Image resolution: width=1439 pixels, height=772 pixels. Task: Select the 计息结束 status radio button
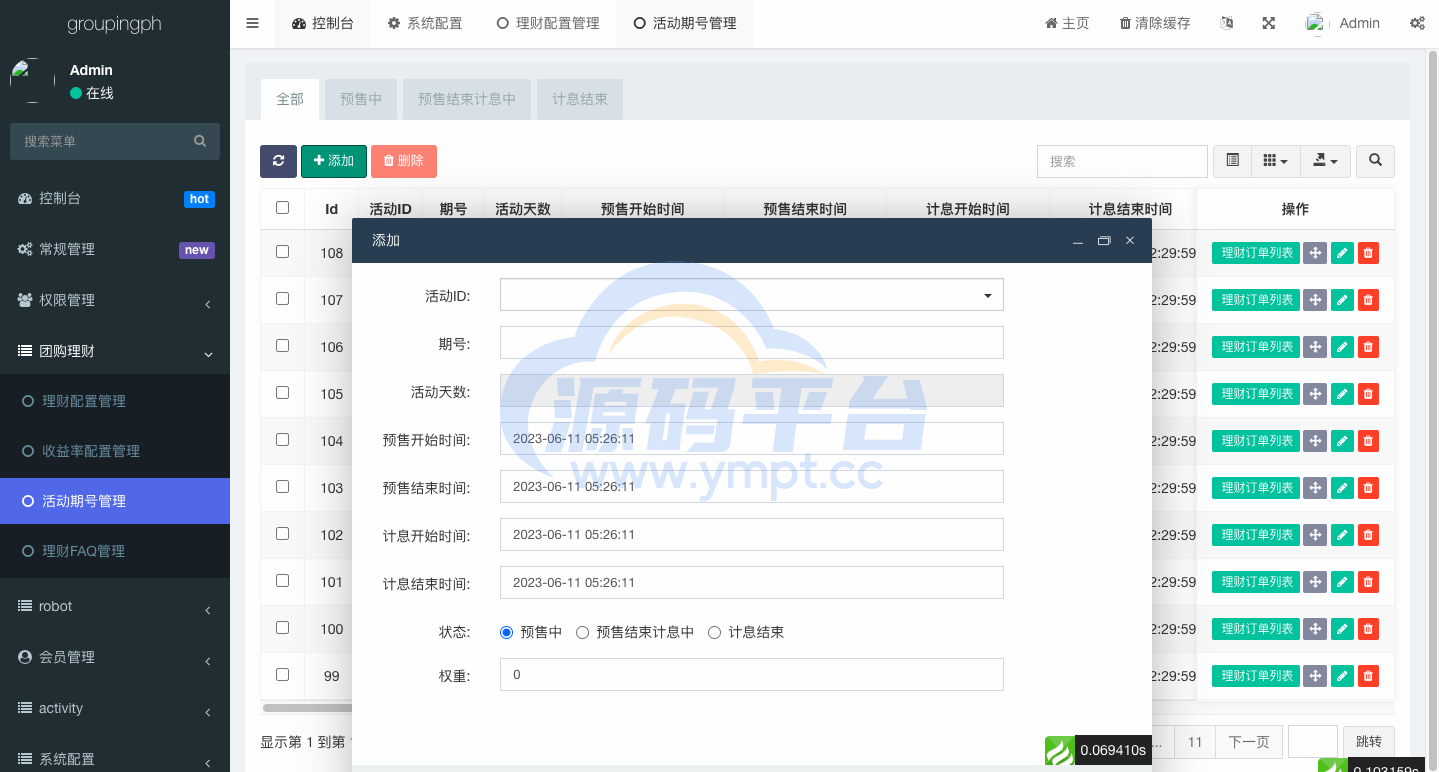[x=714, y=632]
